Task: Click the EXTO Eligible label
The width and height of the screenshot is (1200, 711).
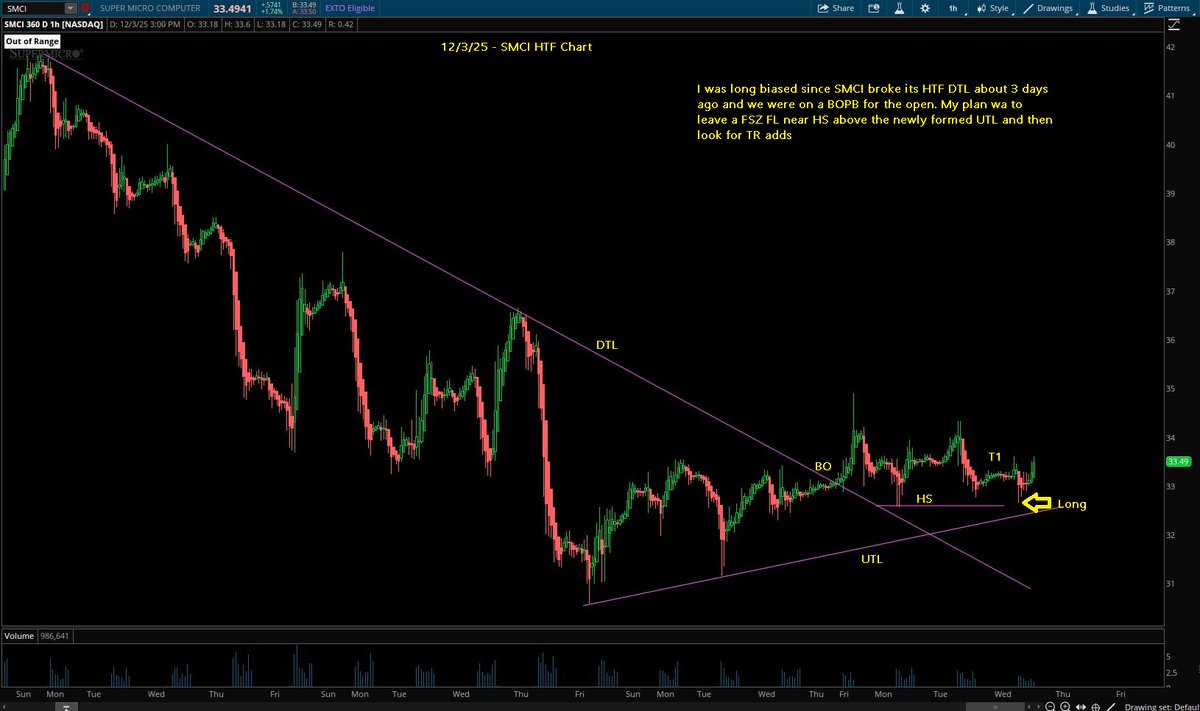Action: coord(350,8)
